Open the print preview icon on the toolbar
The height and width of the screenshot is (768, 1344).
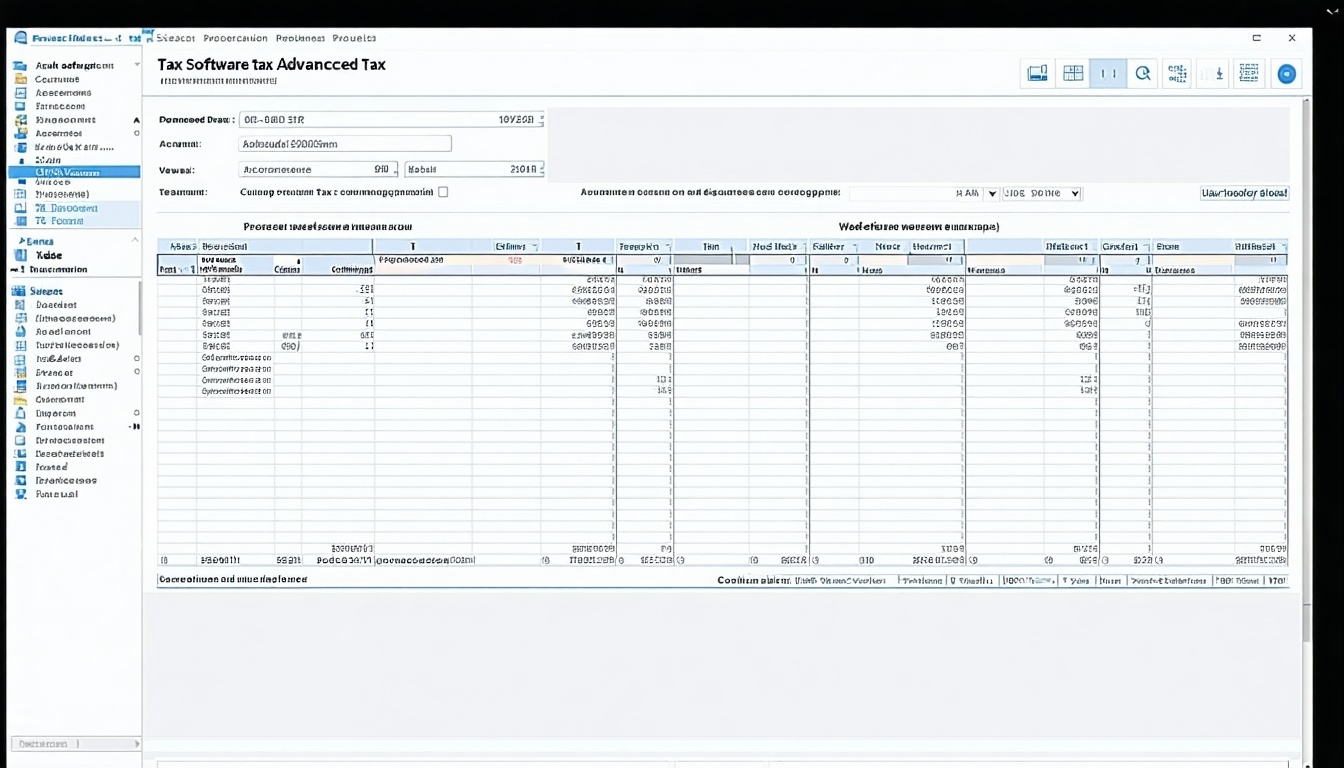click(1037, 72)
